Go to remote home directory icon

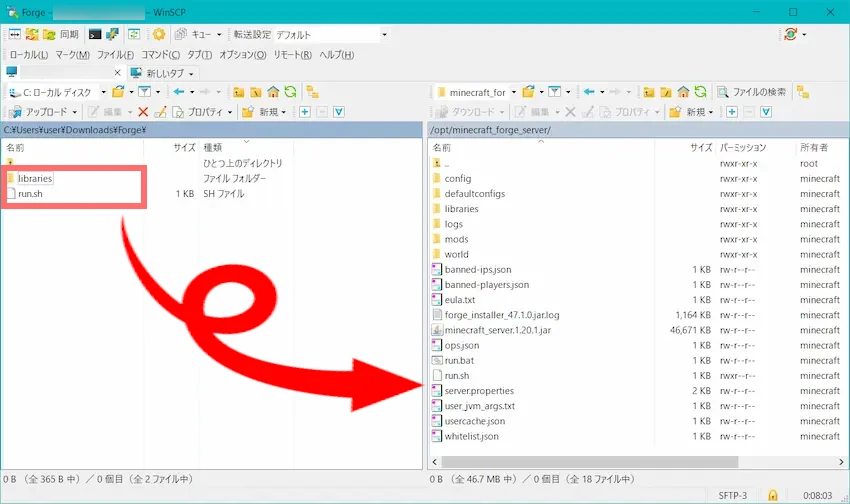[684, 92]
